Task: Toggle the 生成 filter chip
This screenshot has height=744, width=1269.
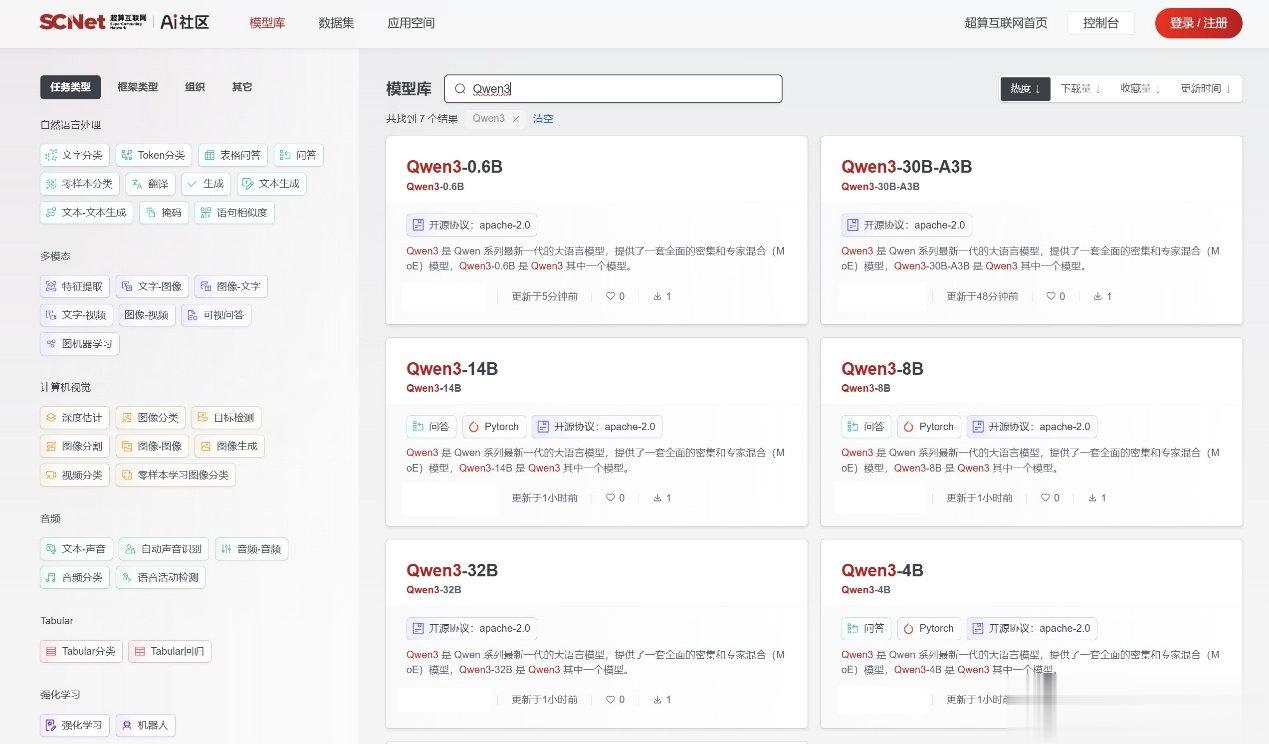Action: pyautogui.click(x=205, y=184)
